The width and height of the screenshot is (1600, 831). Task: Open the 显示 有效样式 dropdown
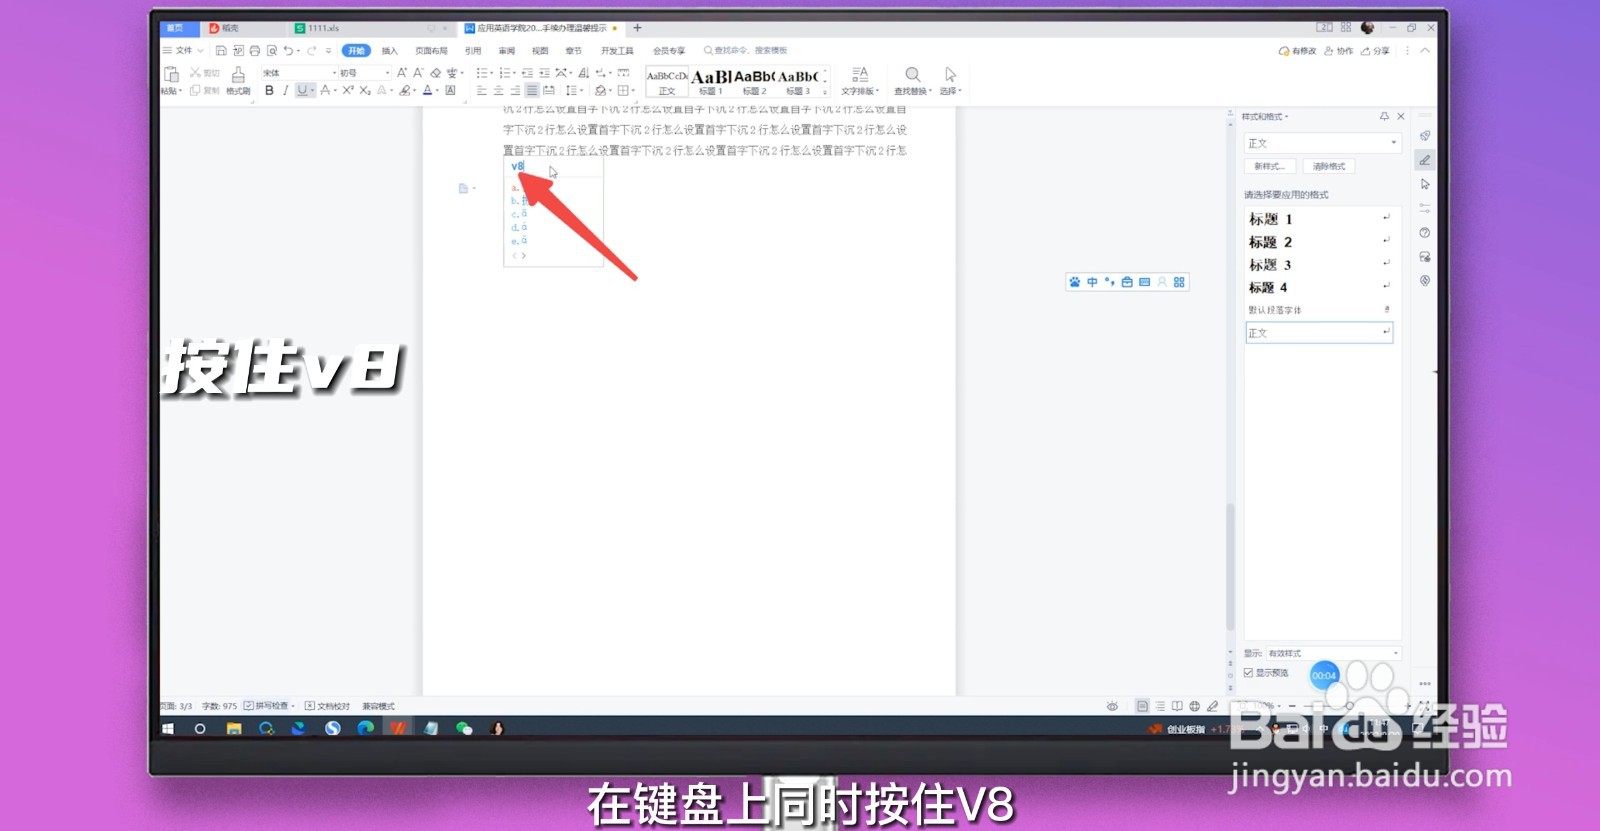1334,653
